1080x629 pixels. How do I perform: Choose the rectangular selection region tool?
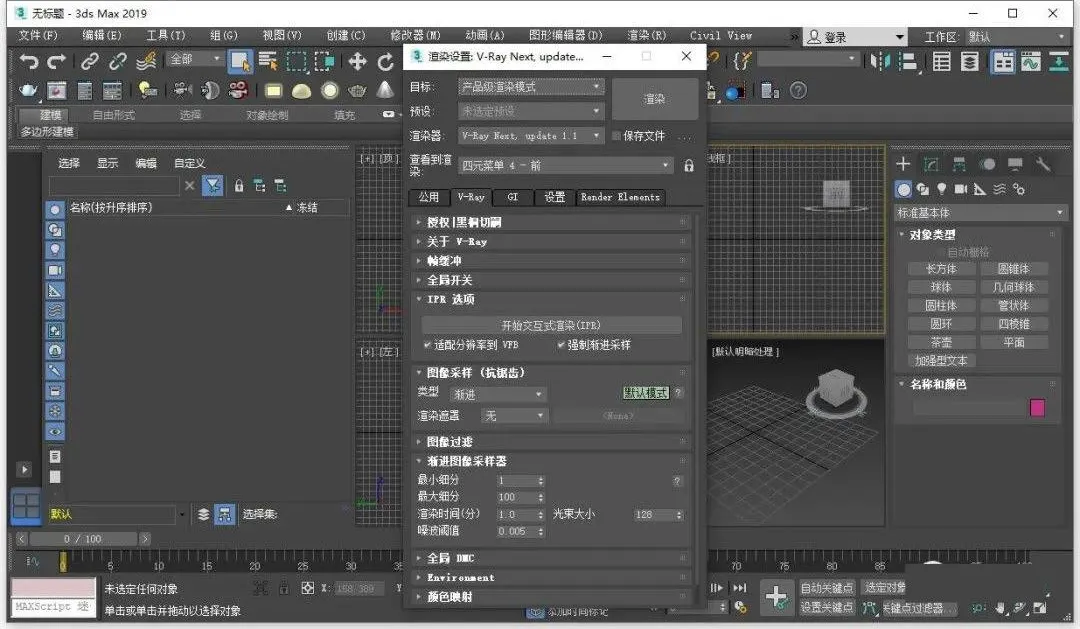tap(296, 61)
